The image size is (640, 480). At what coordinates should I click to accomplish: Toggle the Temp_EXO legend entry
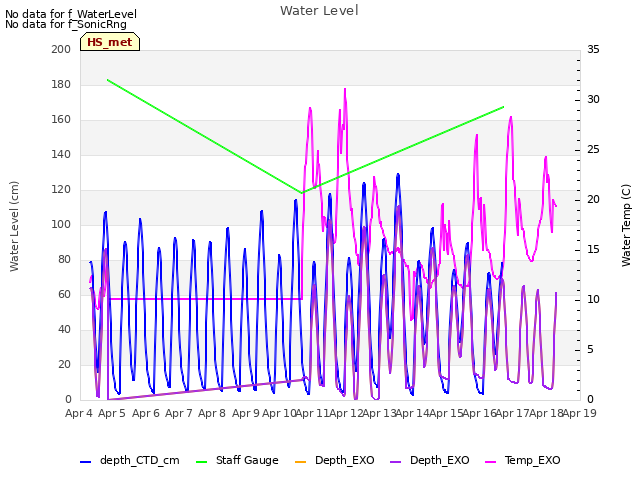522,460
